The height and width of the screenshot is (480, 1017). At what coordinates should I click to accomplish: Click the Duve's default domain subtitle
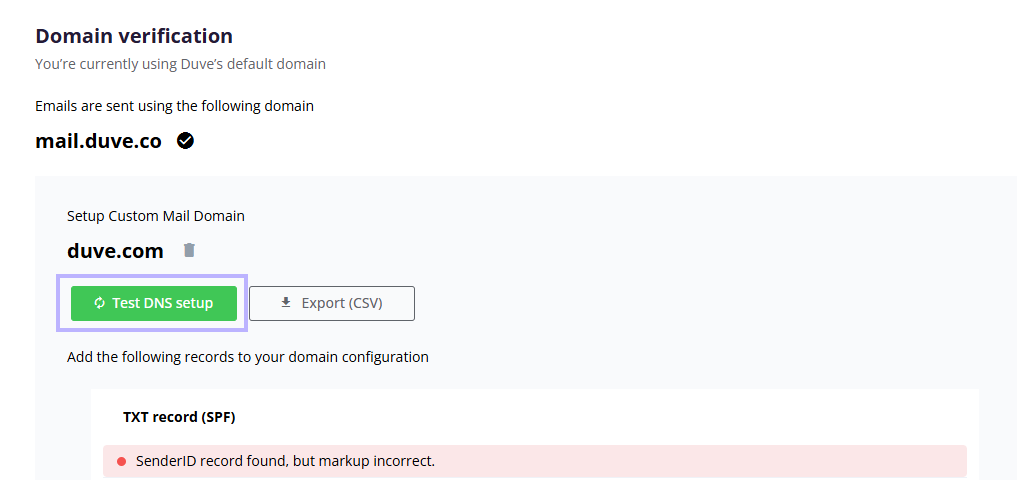[180, 64]
